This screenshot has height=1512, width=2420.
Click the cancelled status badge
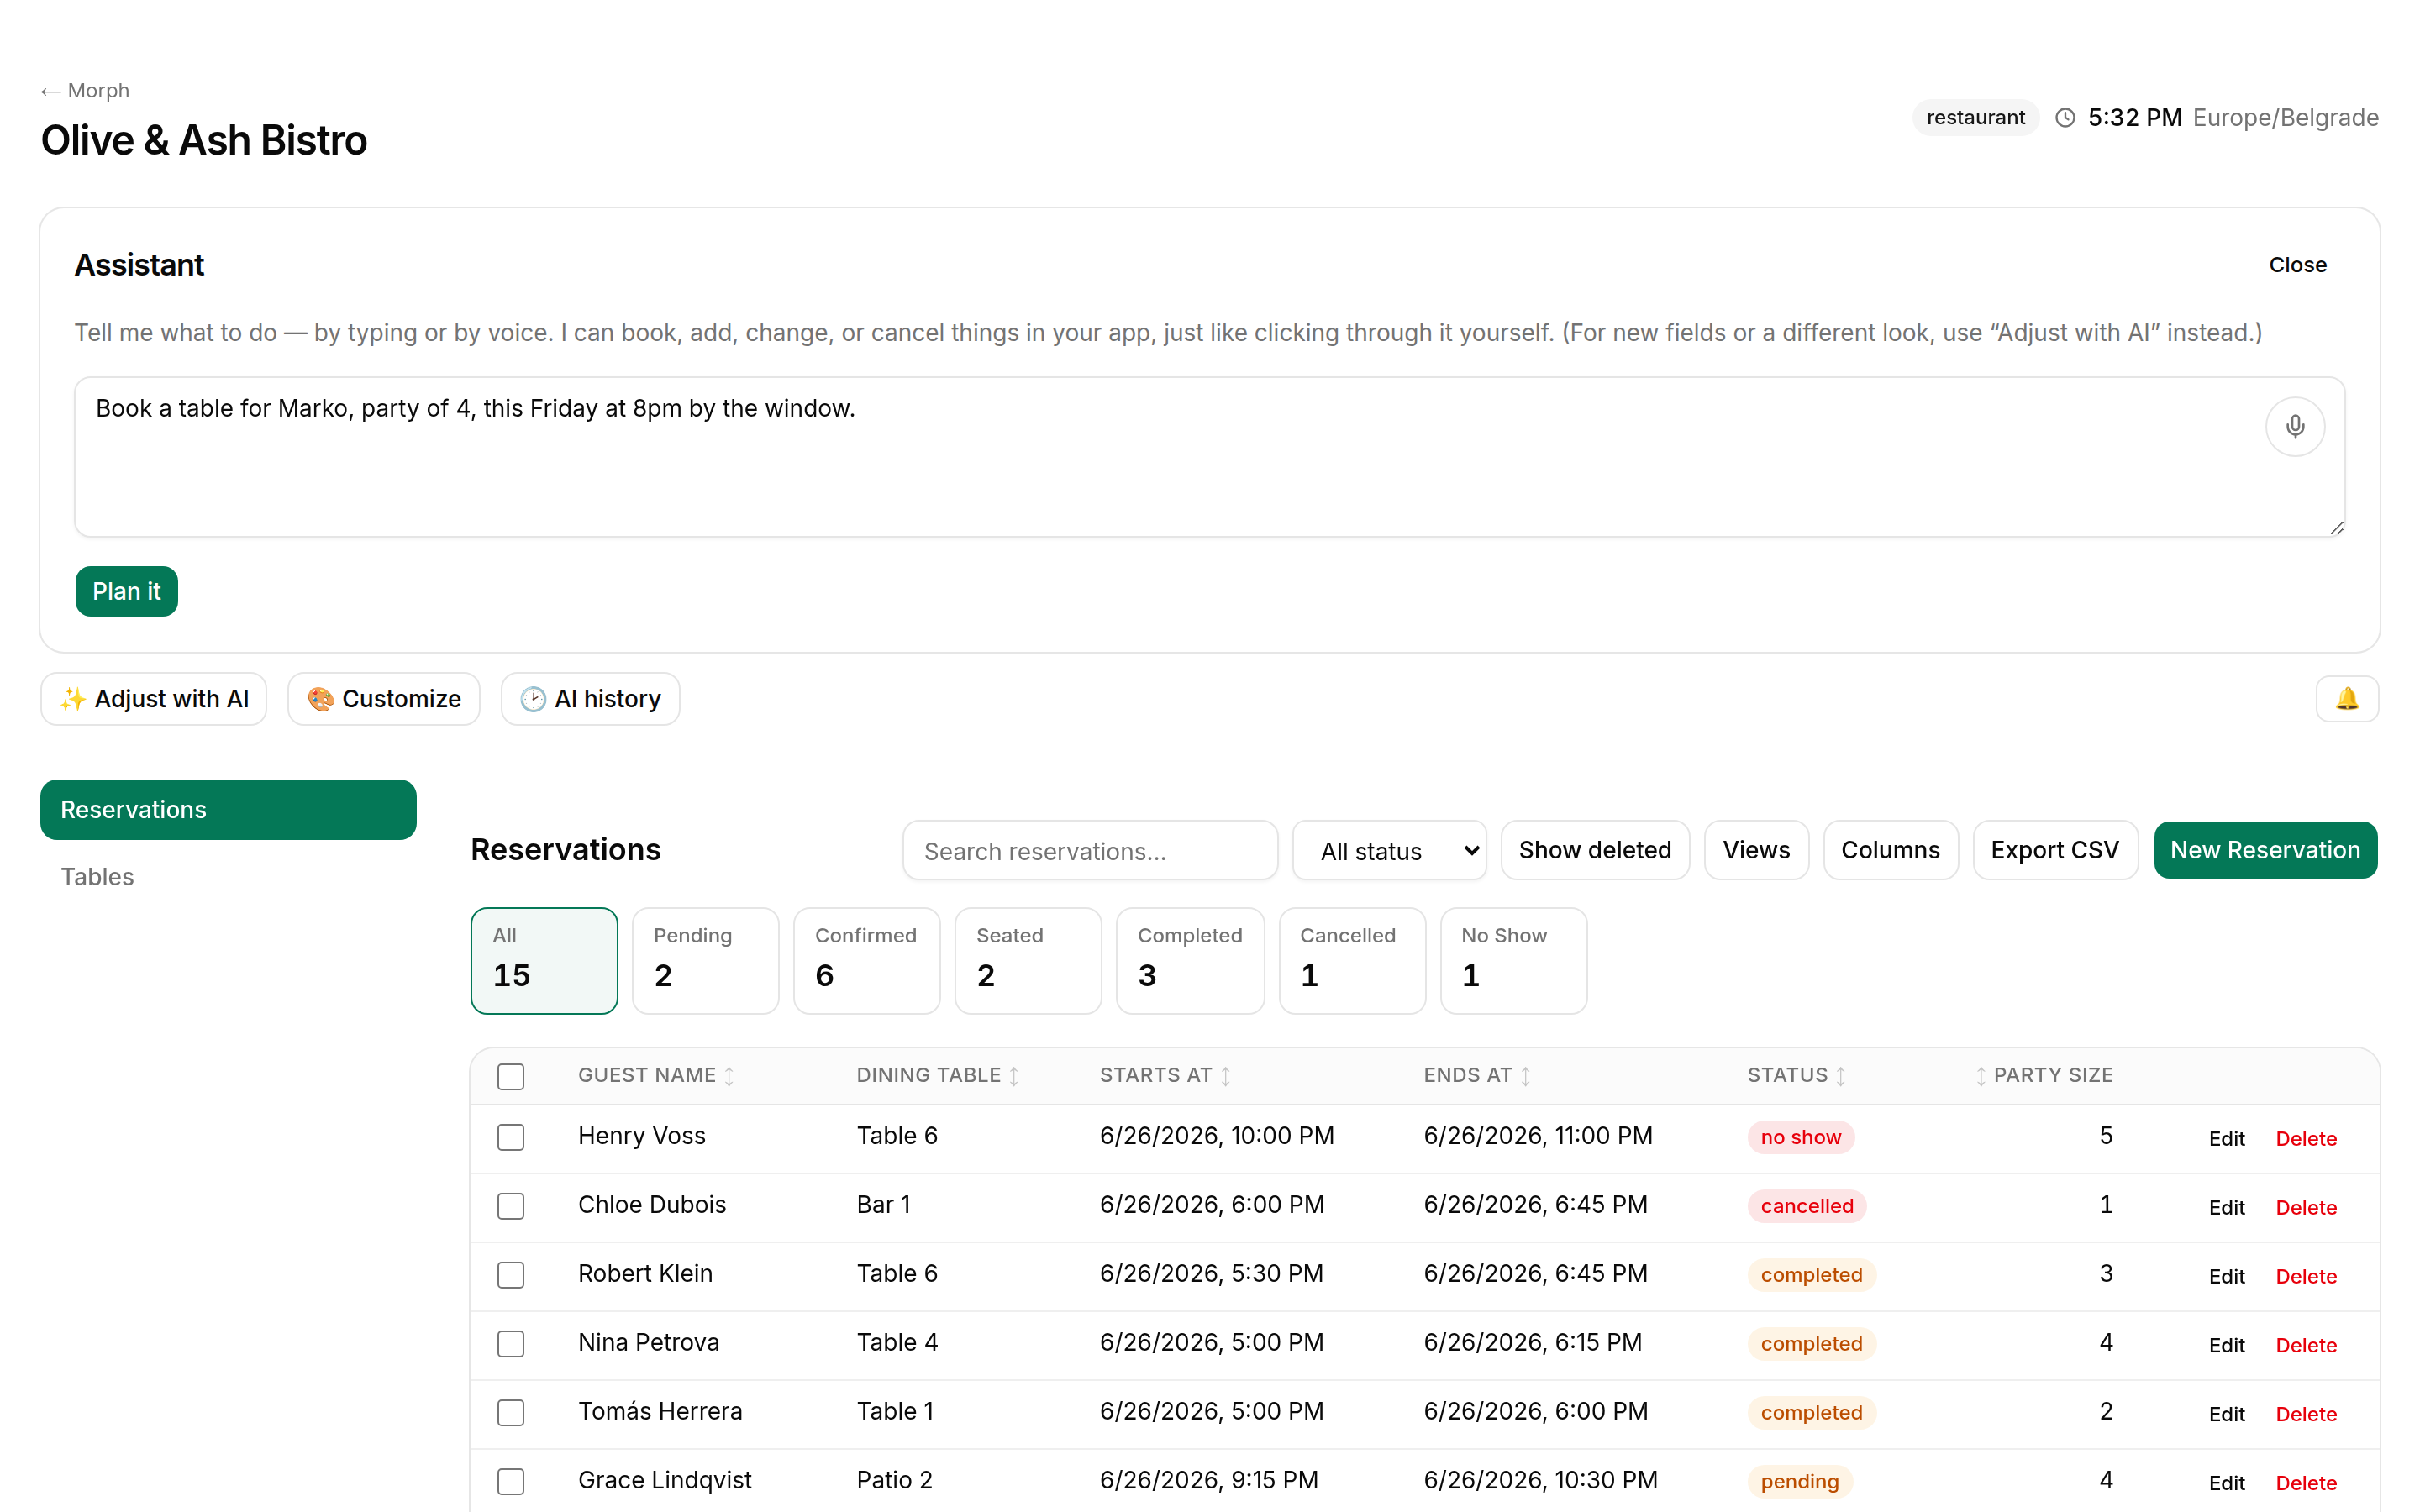tap(1806, 1207)
